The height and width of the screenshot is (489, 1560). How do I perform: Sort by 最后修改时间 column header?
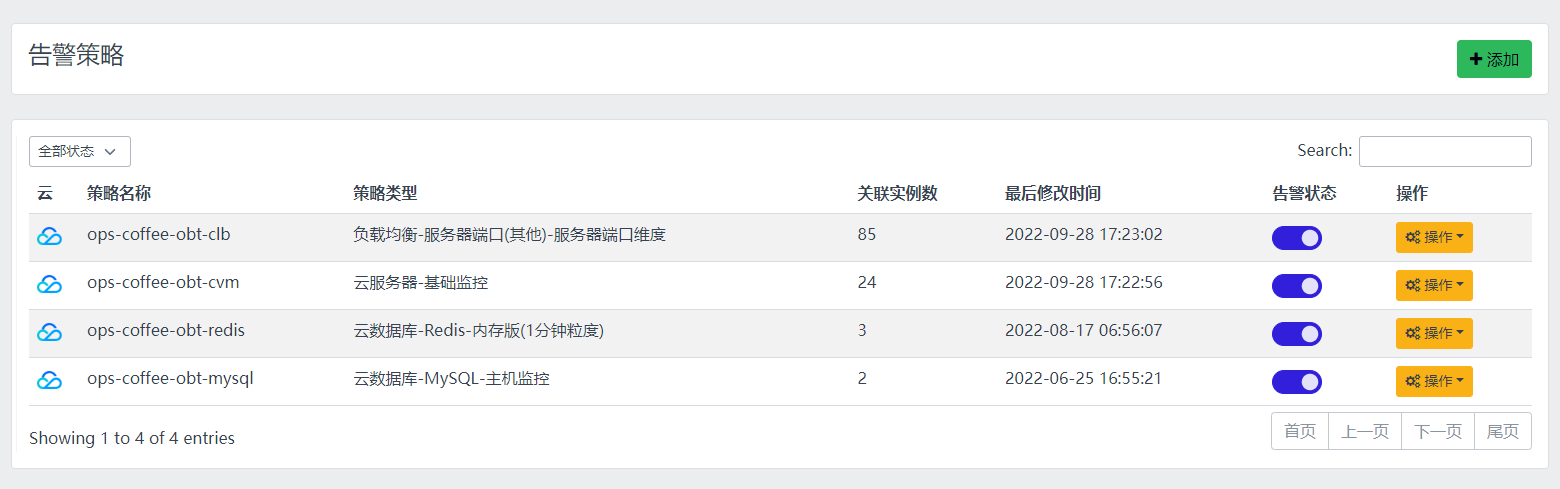tap(1053, 193)
